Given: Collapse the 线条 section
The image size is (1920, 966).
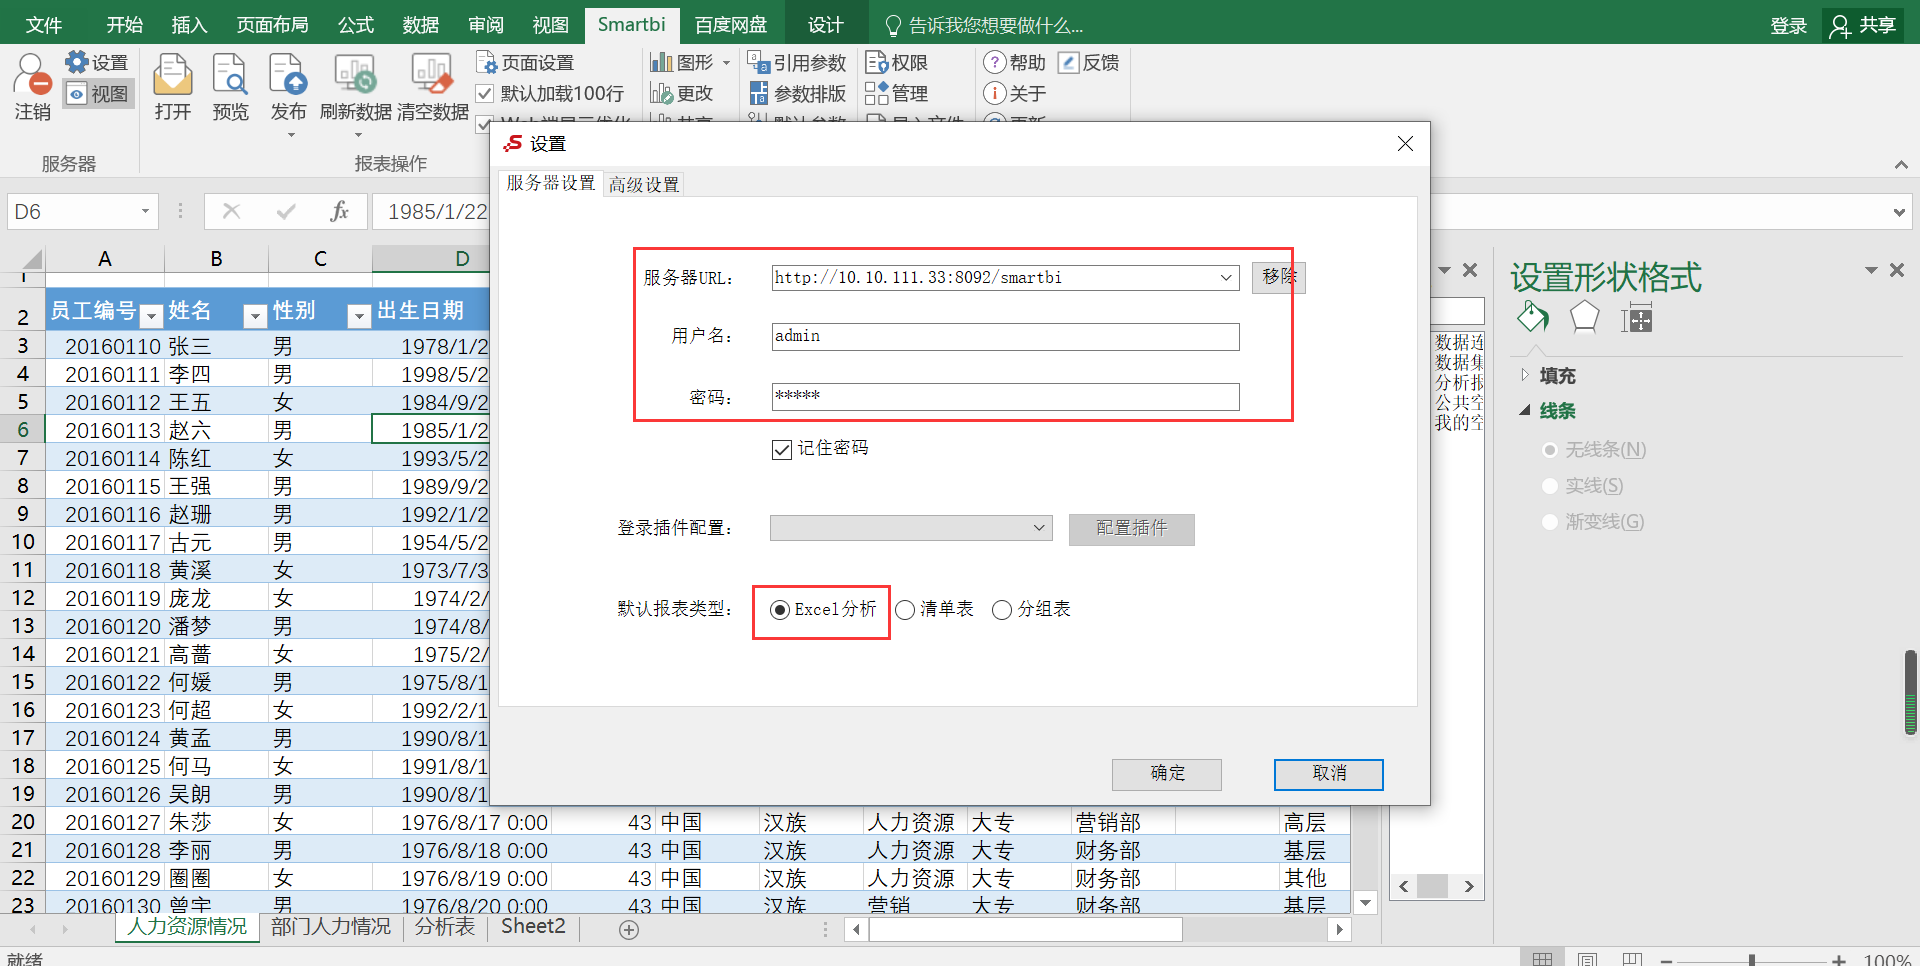Looking at the screenshot, I should pos(1525,410).
